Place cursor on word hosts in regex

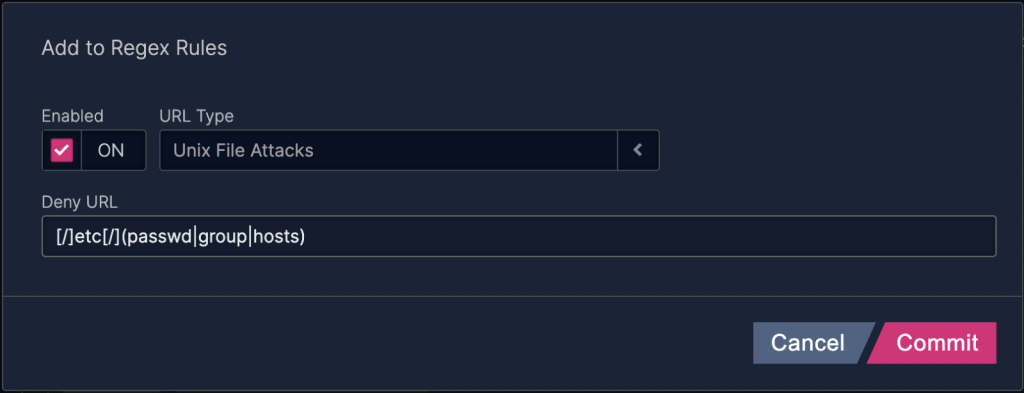click(276, 238)
